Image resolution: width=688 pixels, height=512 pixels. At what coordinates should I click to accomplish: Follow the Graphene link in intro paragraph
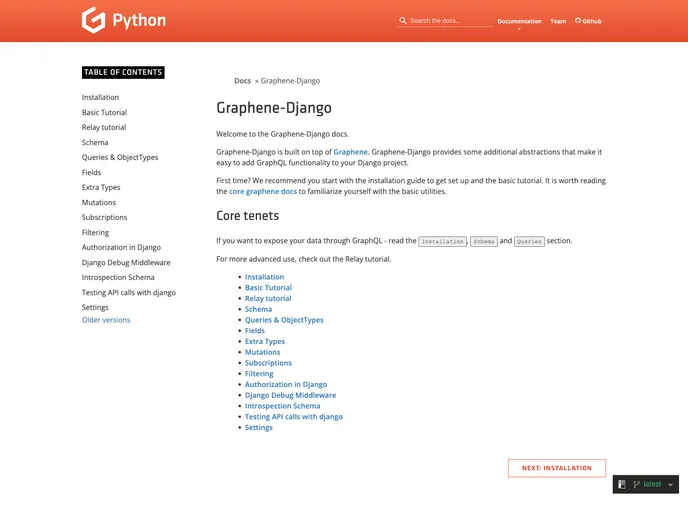(350, 152)
